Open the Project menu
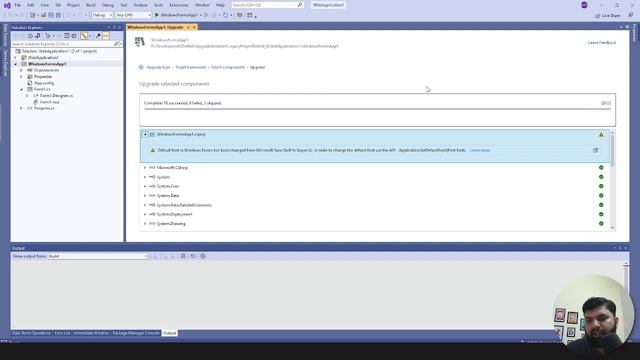The height and width of the screenshot is (360, 640). 73,5
